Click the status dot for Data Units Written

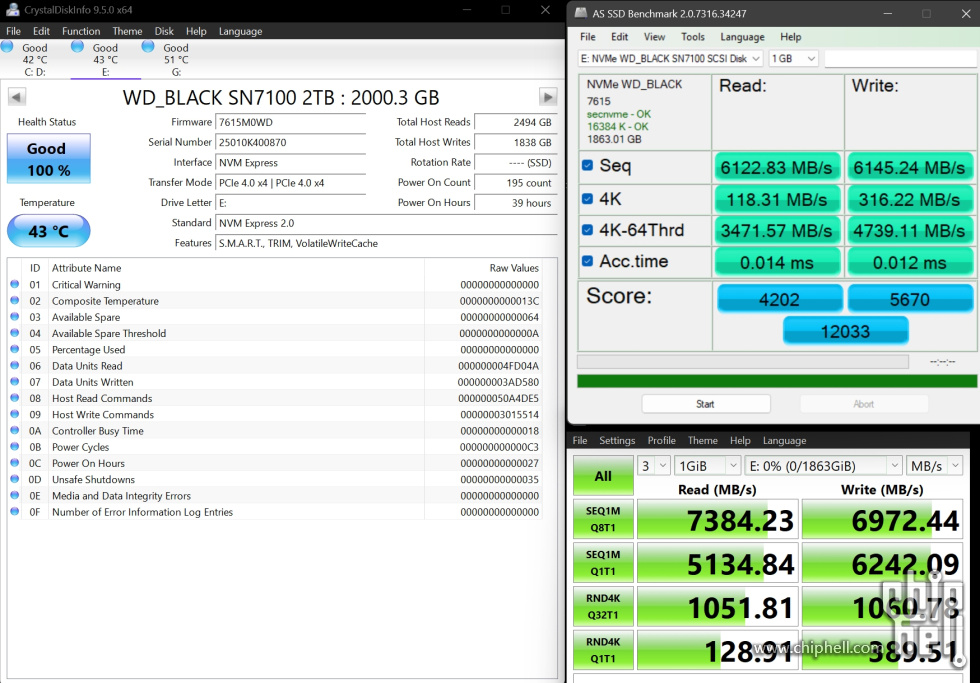(14, 382)
